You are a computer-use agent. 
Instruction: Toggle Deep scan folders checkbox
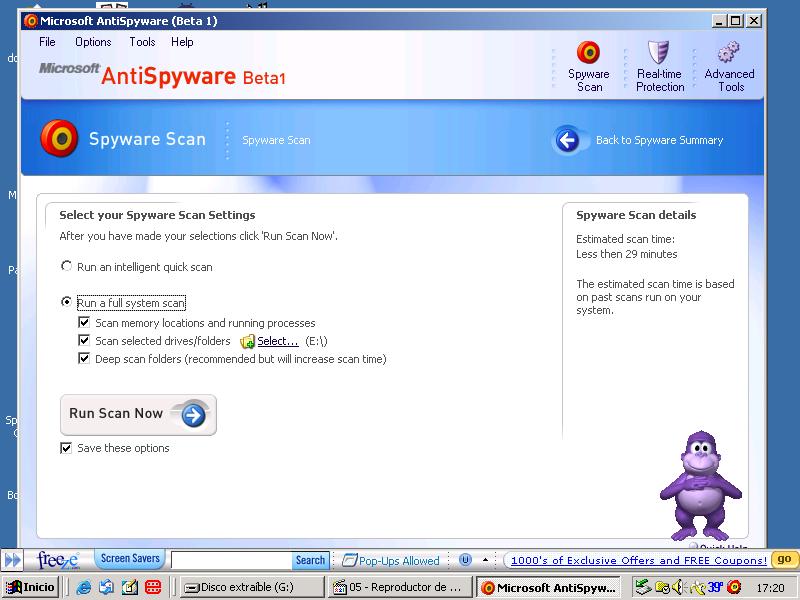[84, 358]
